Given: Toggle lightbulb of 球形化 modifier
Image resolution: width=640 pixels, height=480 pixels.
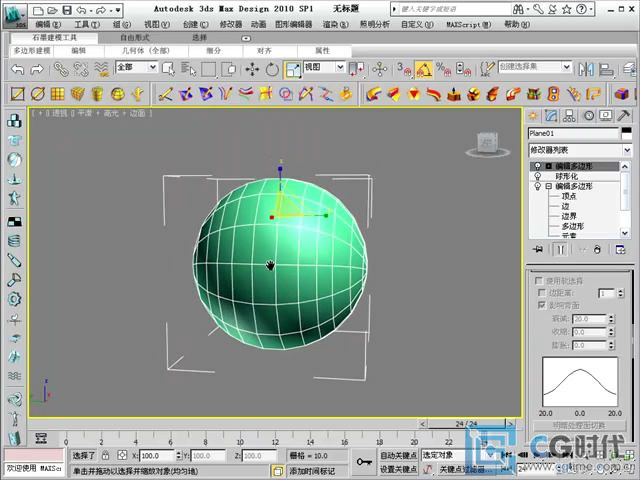Looking at the screenshot, I should (537, 176).
